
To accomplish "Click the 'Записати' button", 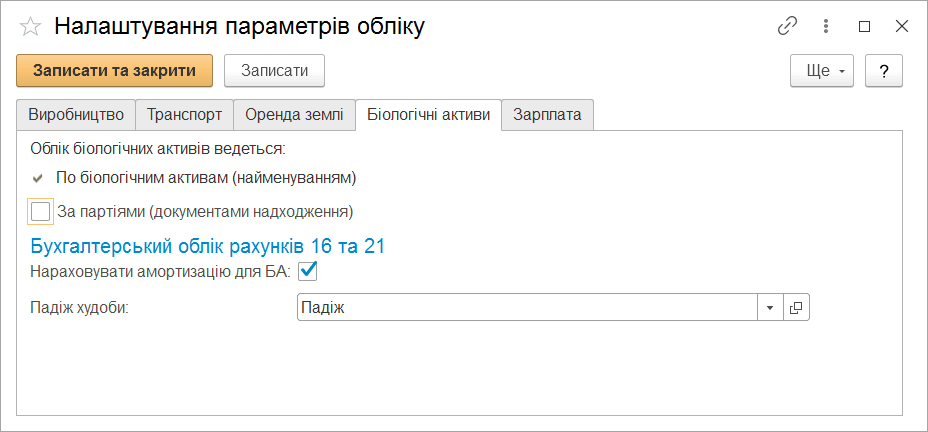I will coord(275,71).
